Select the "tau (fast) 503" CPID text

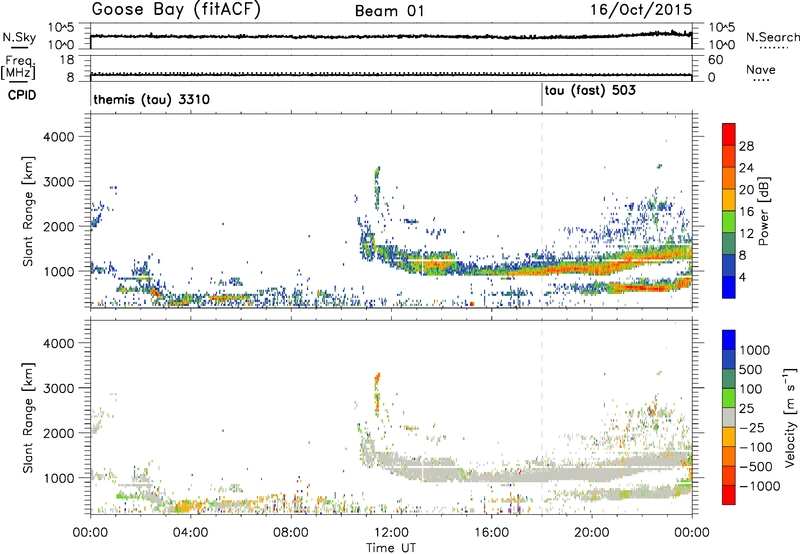[x=590, y=90]
